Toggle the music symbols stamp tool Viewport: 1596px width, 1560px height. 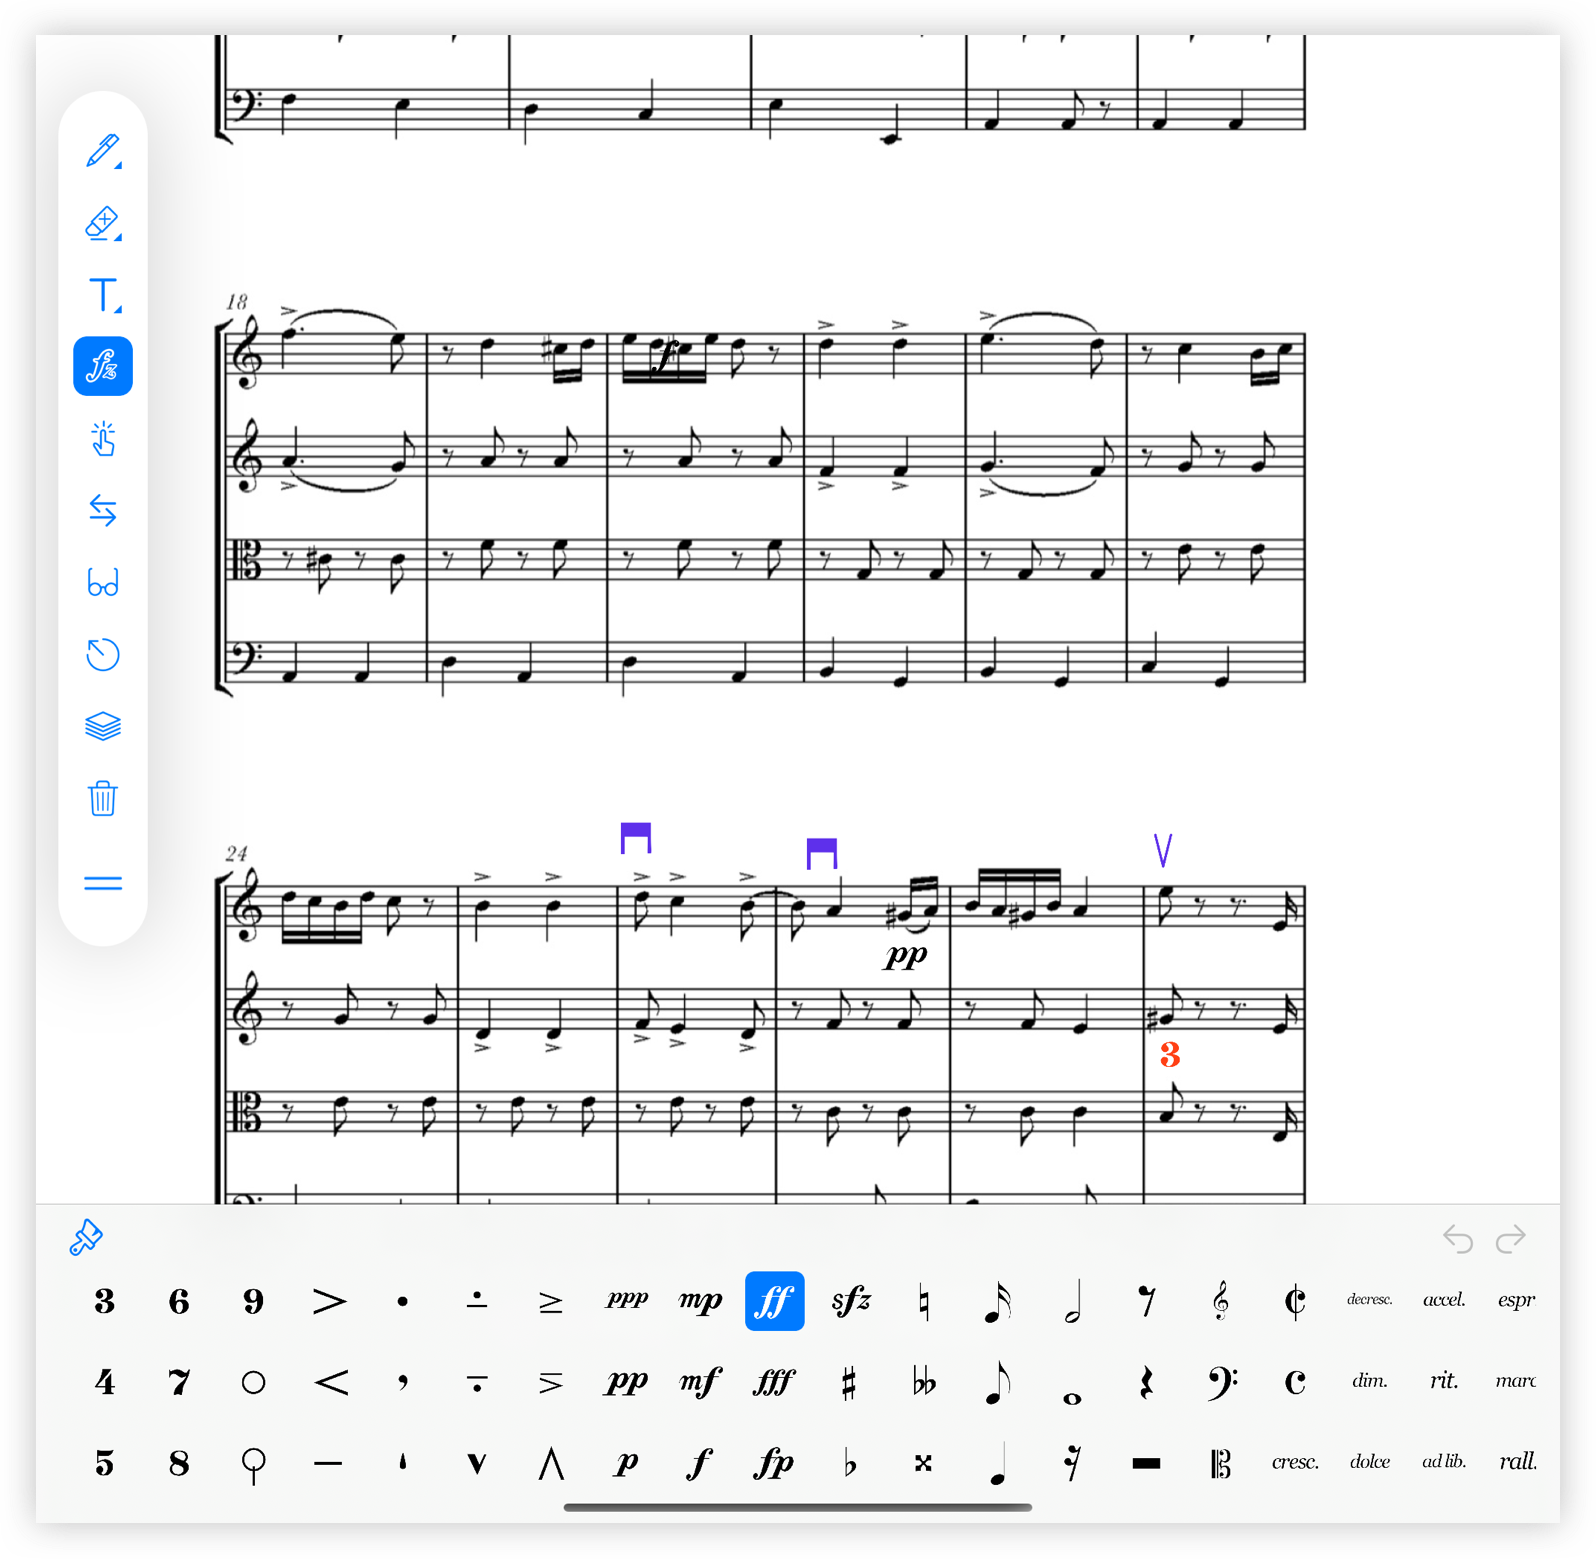pyautogui.click(x=103, y=366)
